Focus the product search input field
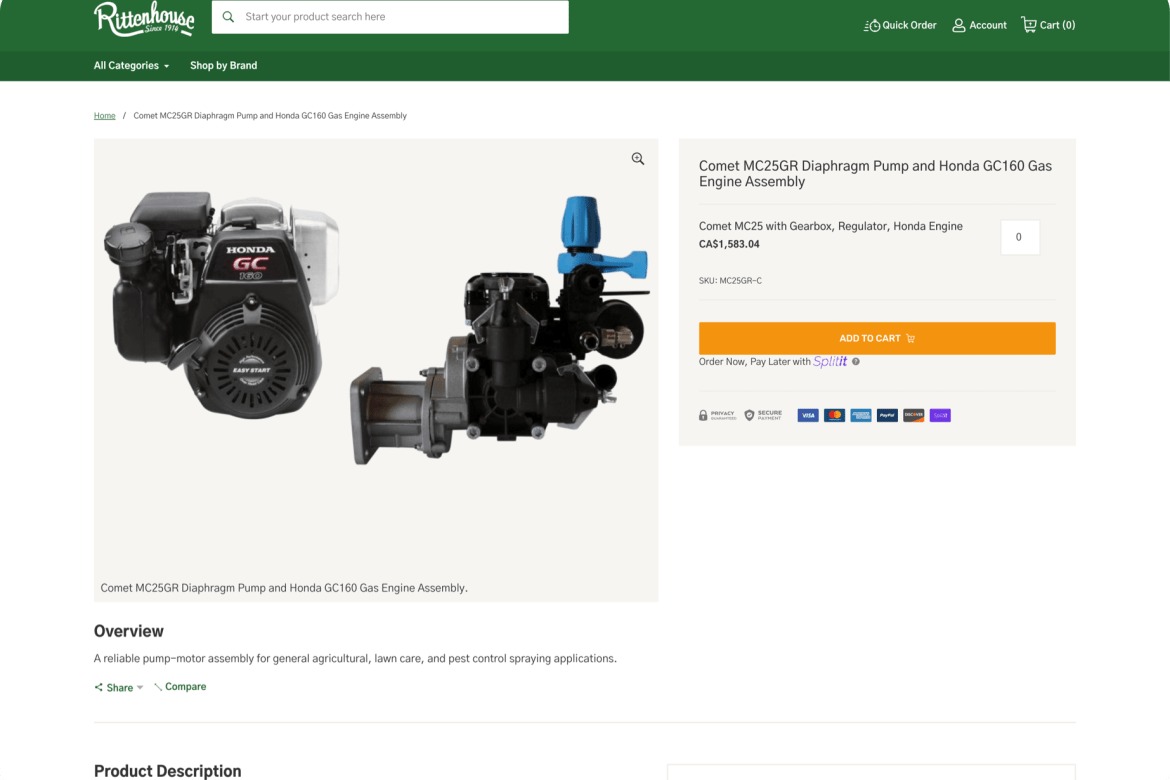 (x=400, y=17)
